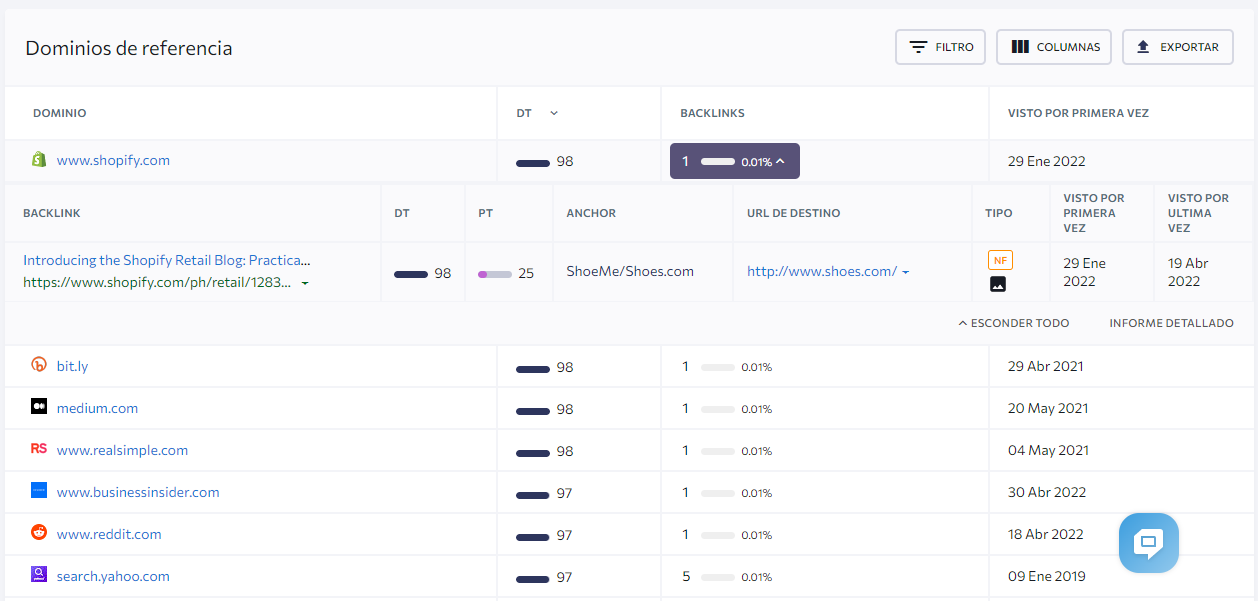
Task: Click the 30 Abr 2022 date for businessinsider
Action: (1046, 492)
